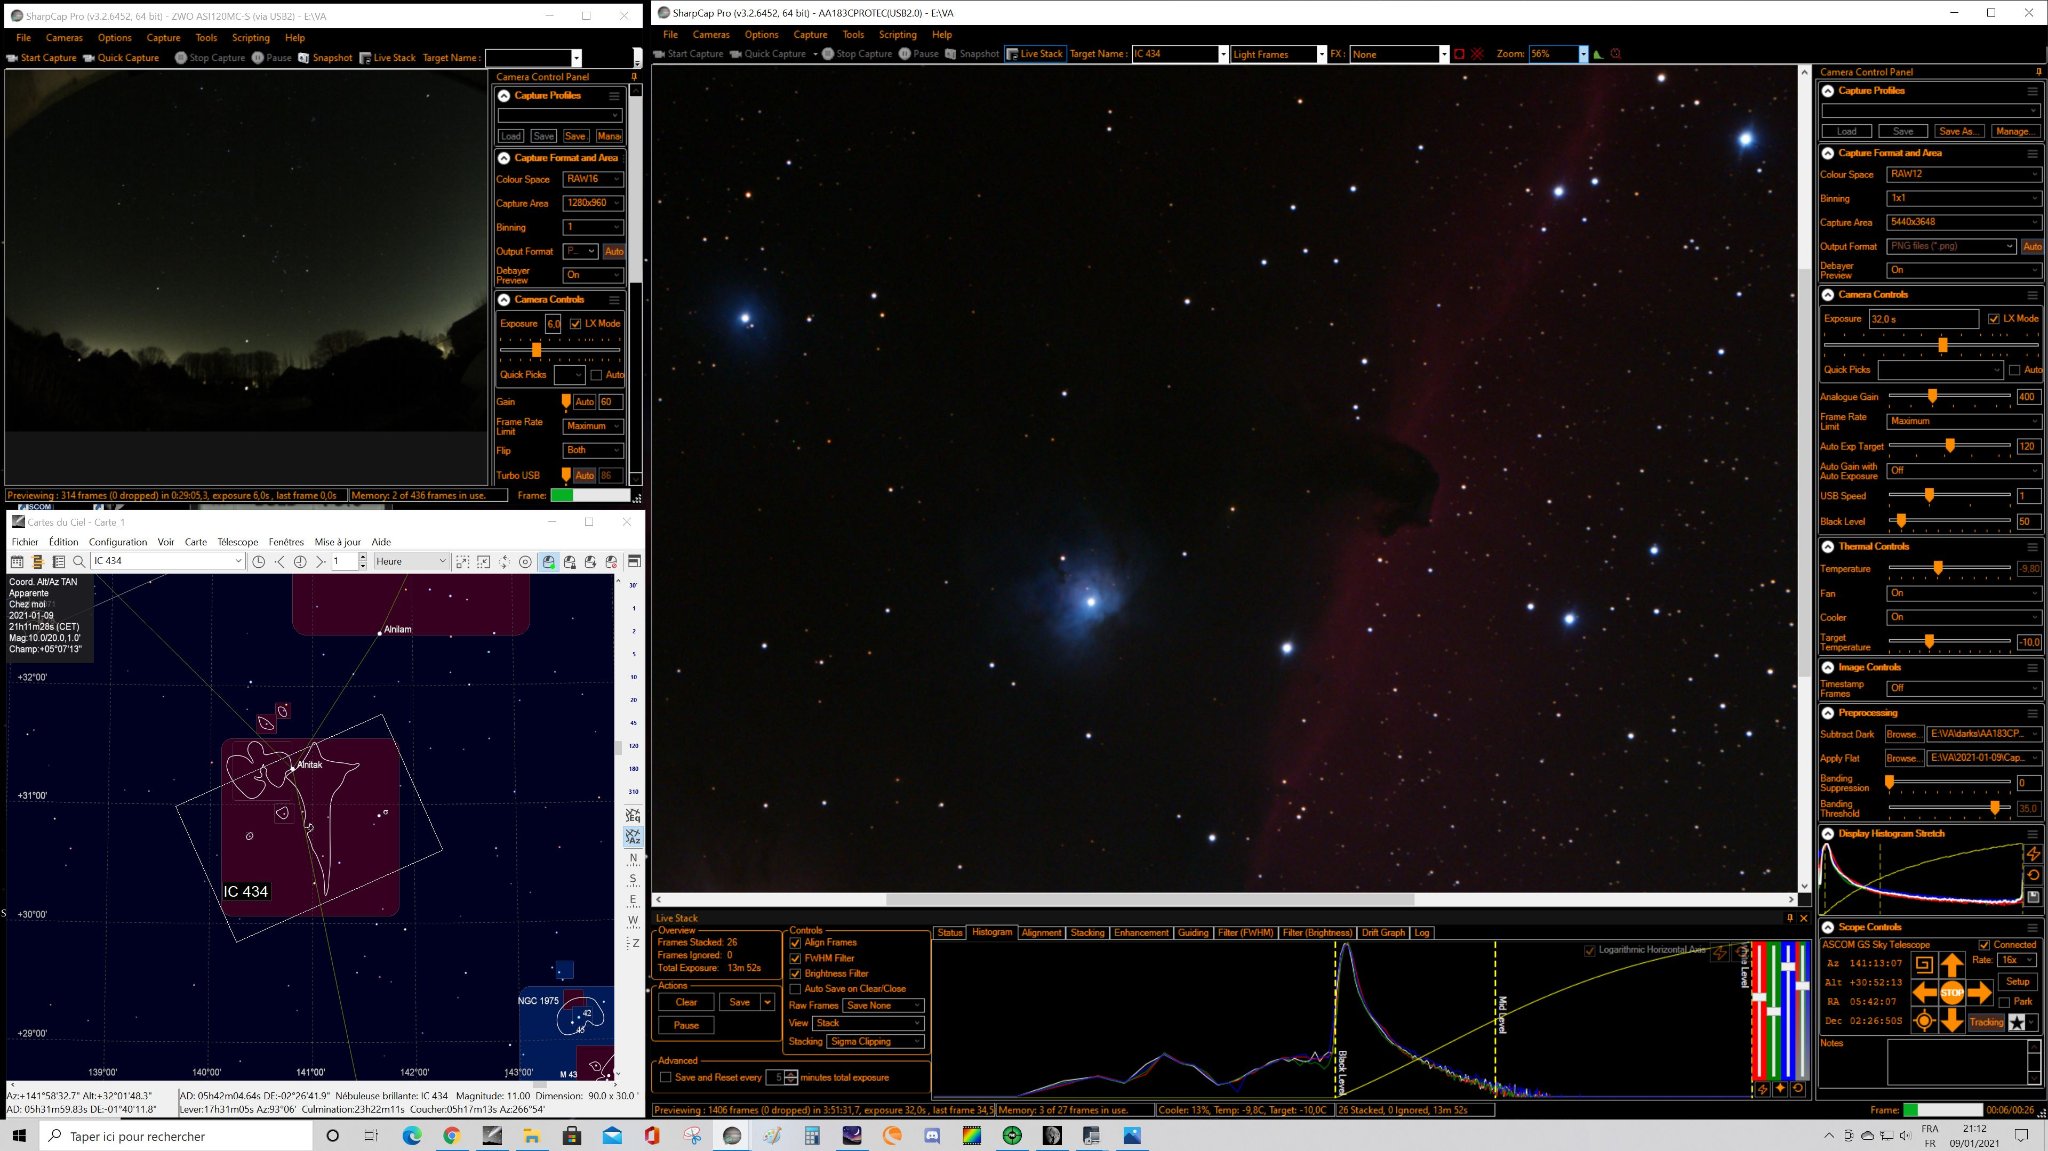Click the red reticule overlay icon in the toolbar

click(1477, 54)
